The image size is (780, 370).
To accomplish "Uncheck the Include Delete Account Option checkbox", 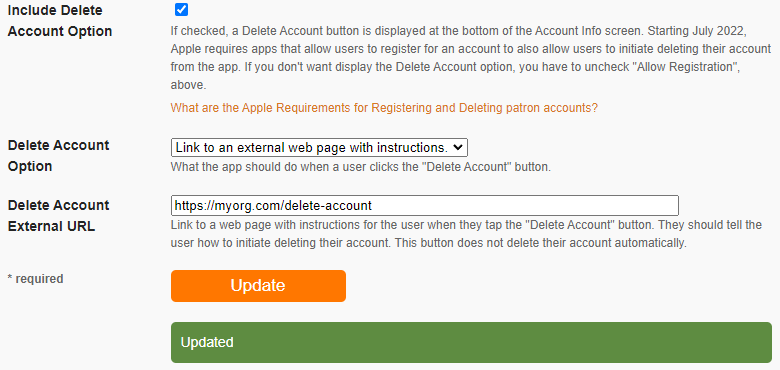I will coord(182,9).
